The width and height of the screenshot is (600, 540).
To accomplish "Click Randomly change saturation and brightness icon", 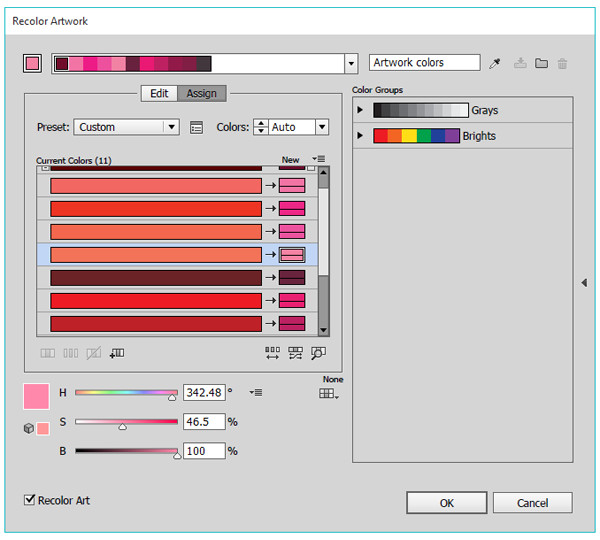I will (295, 353).
